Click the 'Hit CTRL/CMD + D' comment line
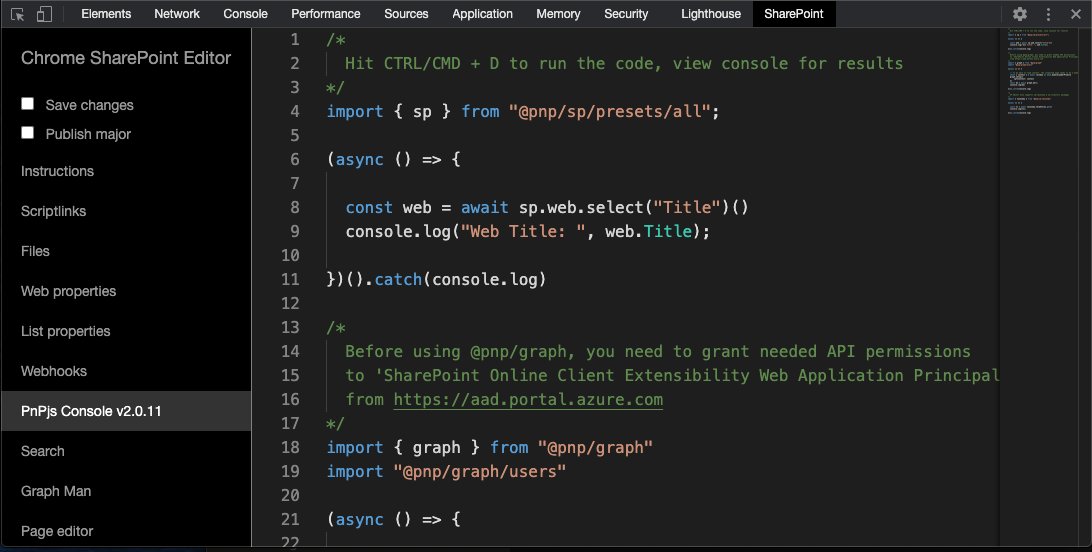 coord(624,63)
